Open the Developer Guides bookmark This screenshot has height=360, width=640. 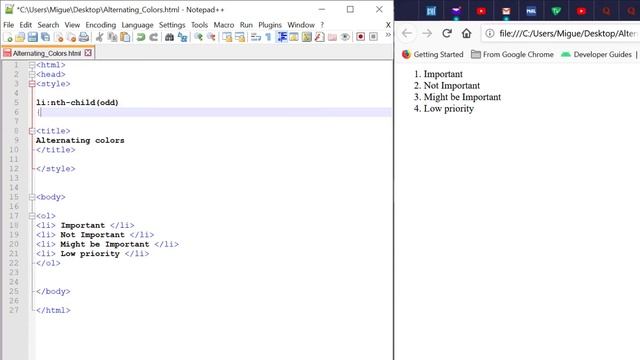[596, 54]
